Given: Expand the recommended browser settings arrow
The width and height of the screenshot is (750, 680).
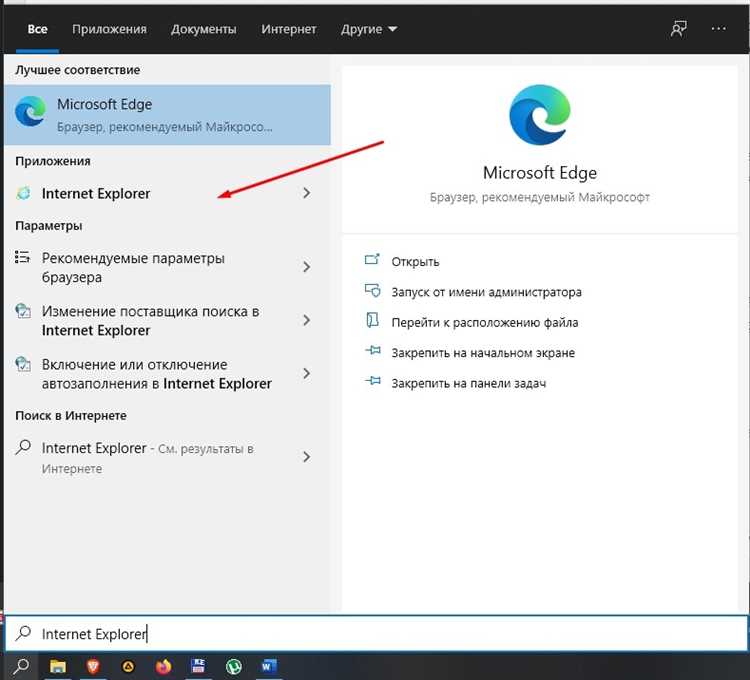Looking at the screenshot, I should (306, 268).
